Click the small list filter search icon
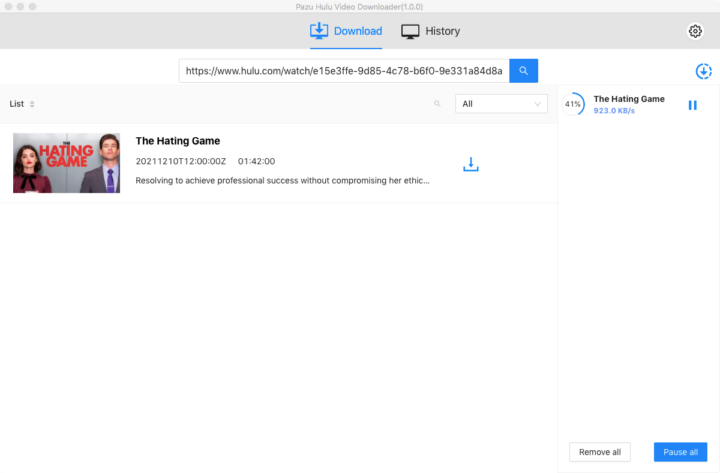The image size is (720, 473). 437,104
